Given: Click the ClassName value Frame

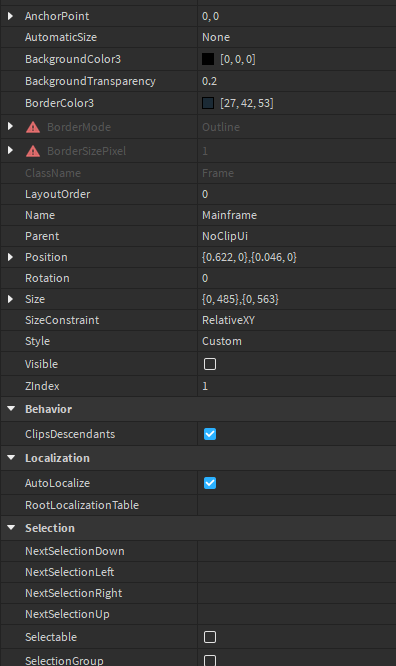Looking at the screenshot, I should [218, 173].
